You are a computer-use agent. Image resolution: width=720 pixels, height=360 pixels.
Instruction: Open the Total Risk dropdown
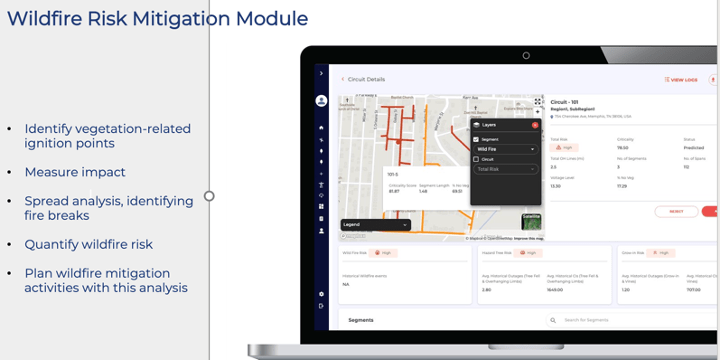[506, 169]
